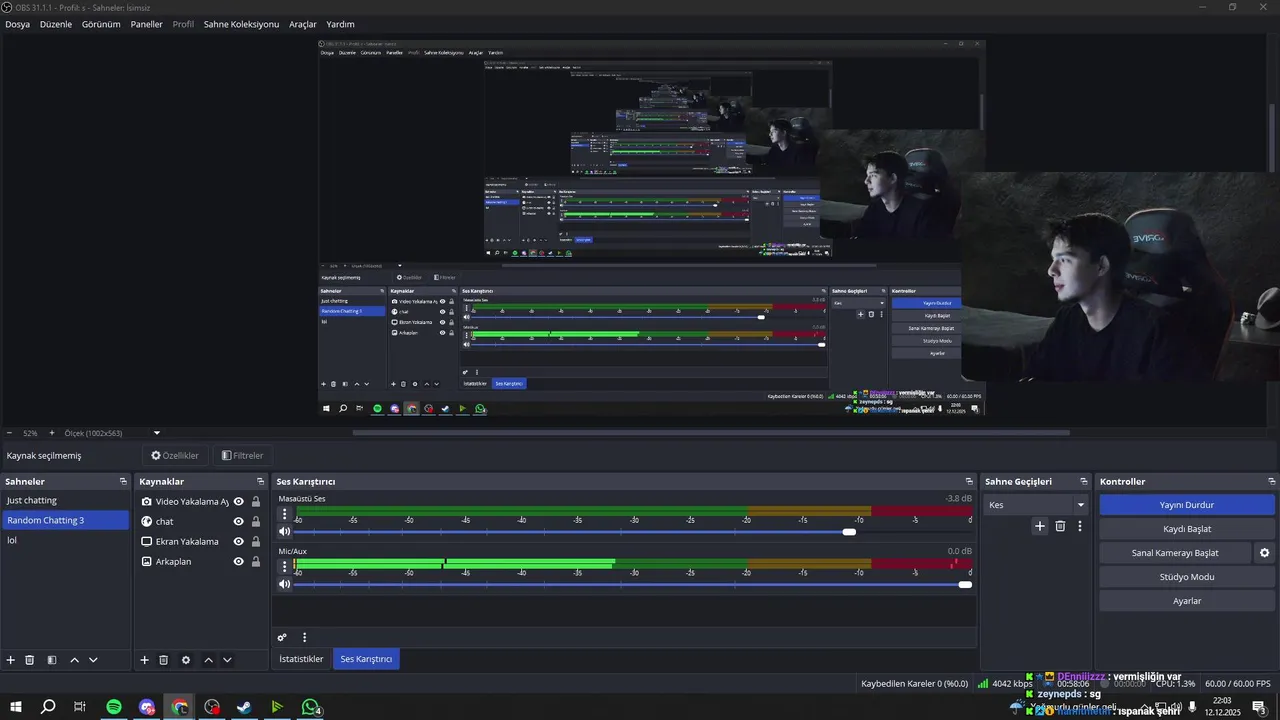Mute Masaüstü Ses speaker icon
The width and height of the screenshot is (1280, 720).
(284, 532)
